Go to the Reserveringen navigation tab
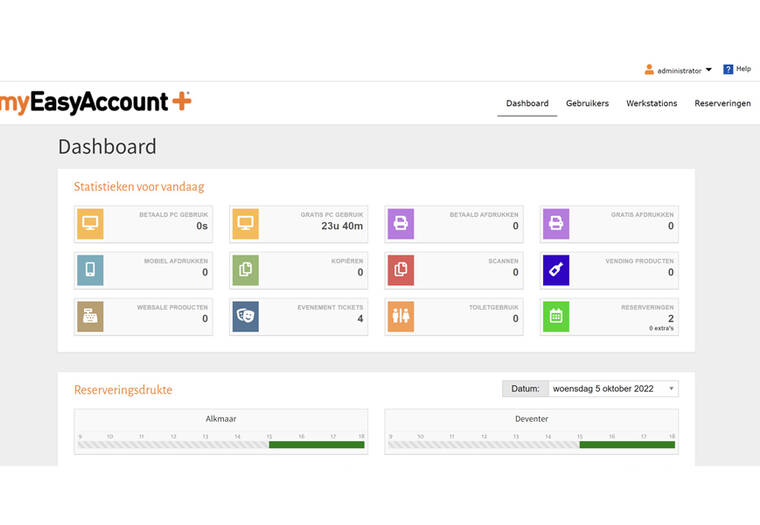 coord(722,103)
